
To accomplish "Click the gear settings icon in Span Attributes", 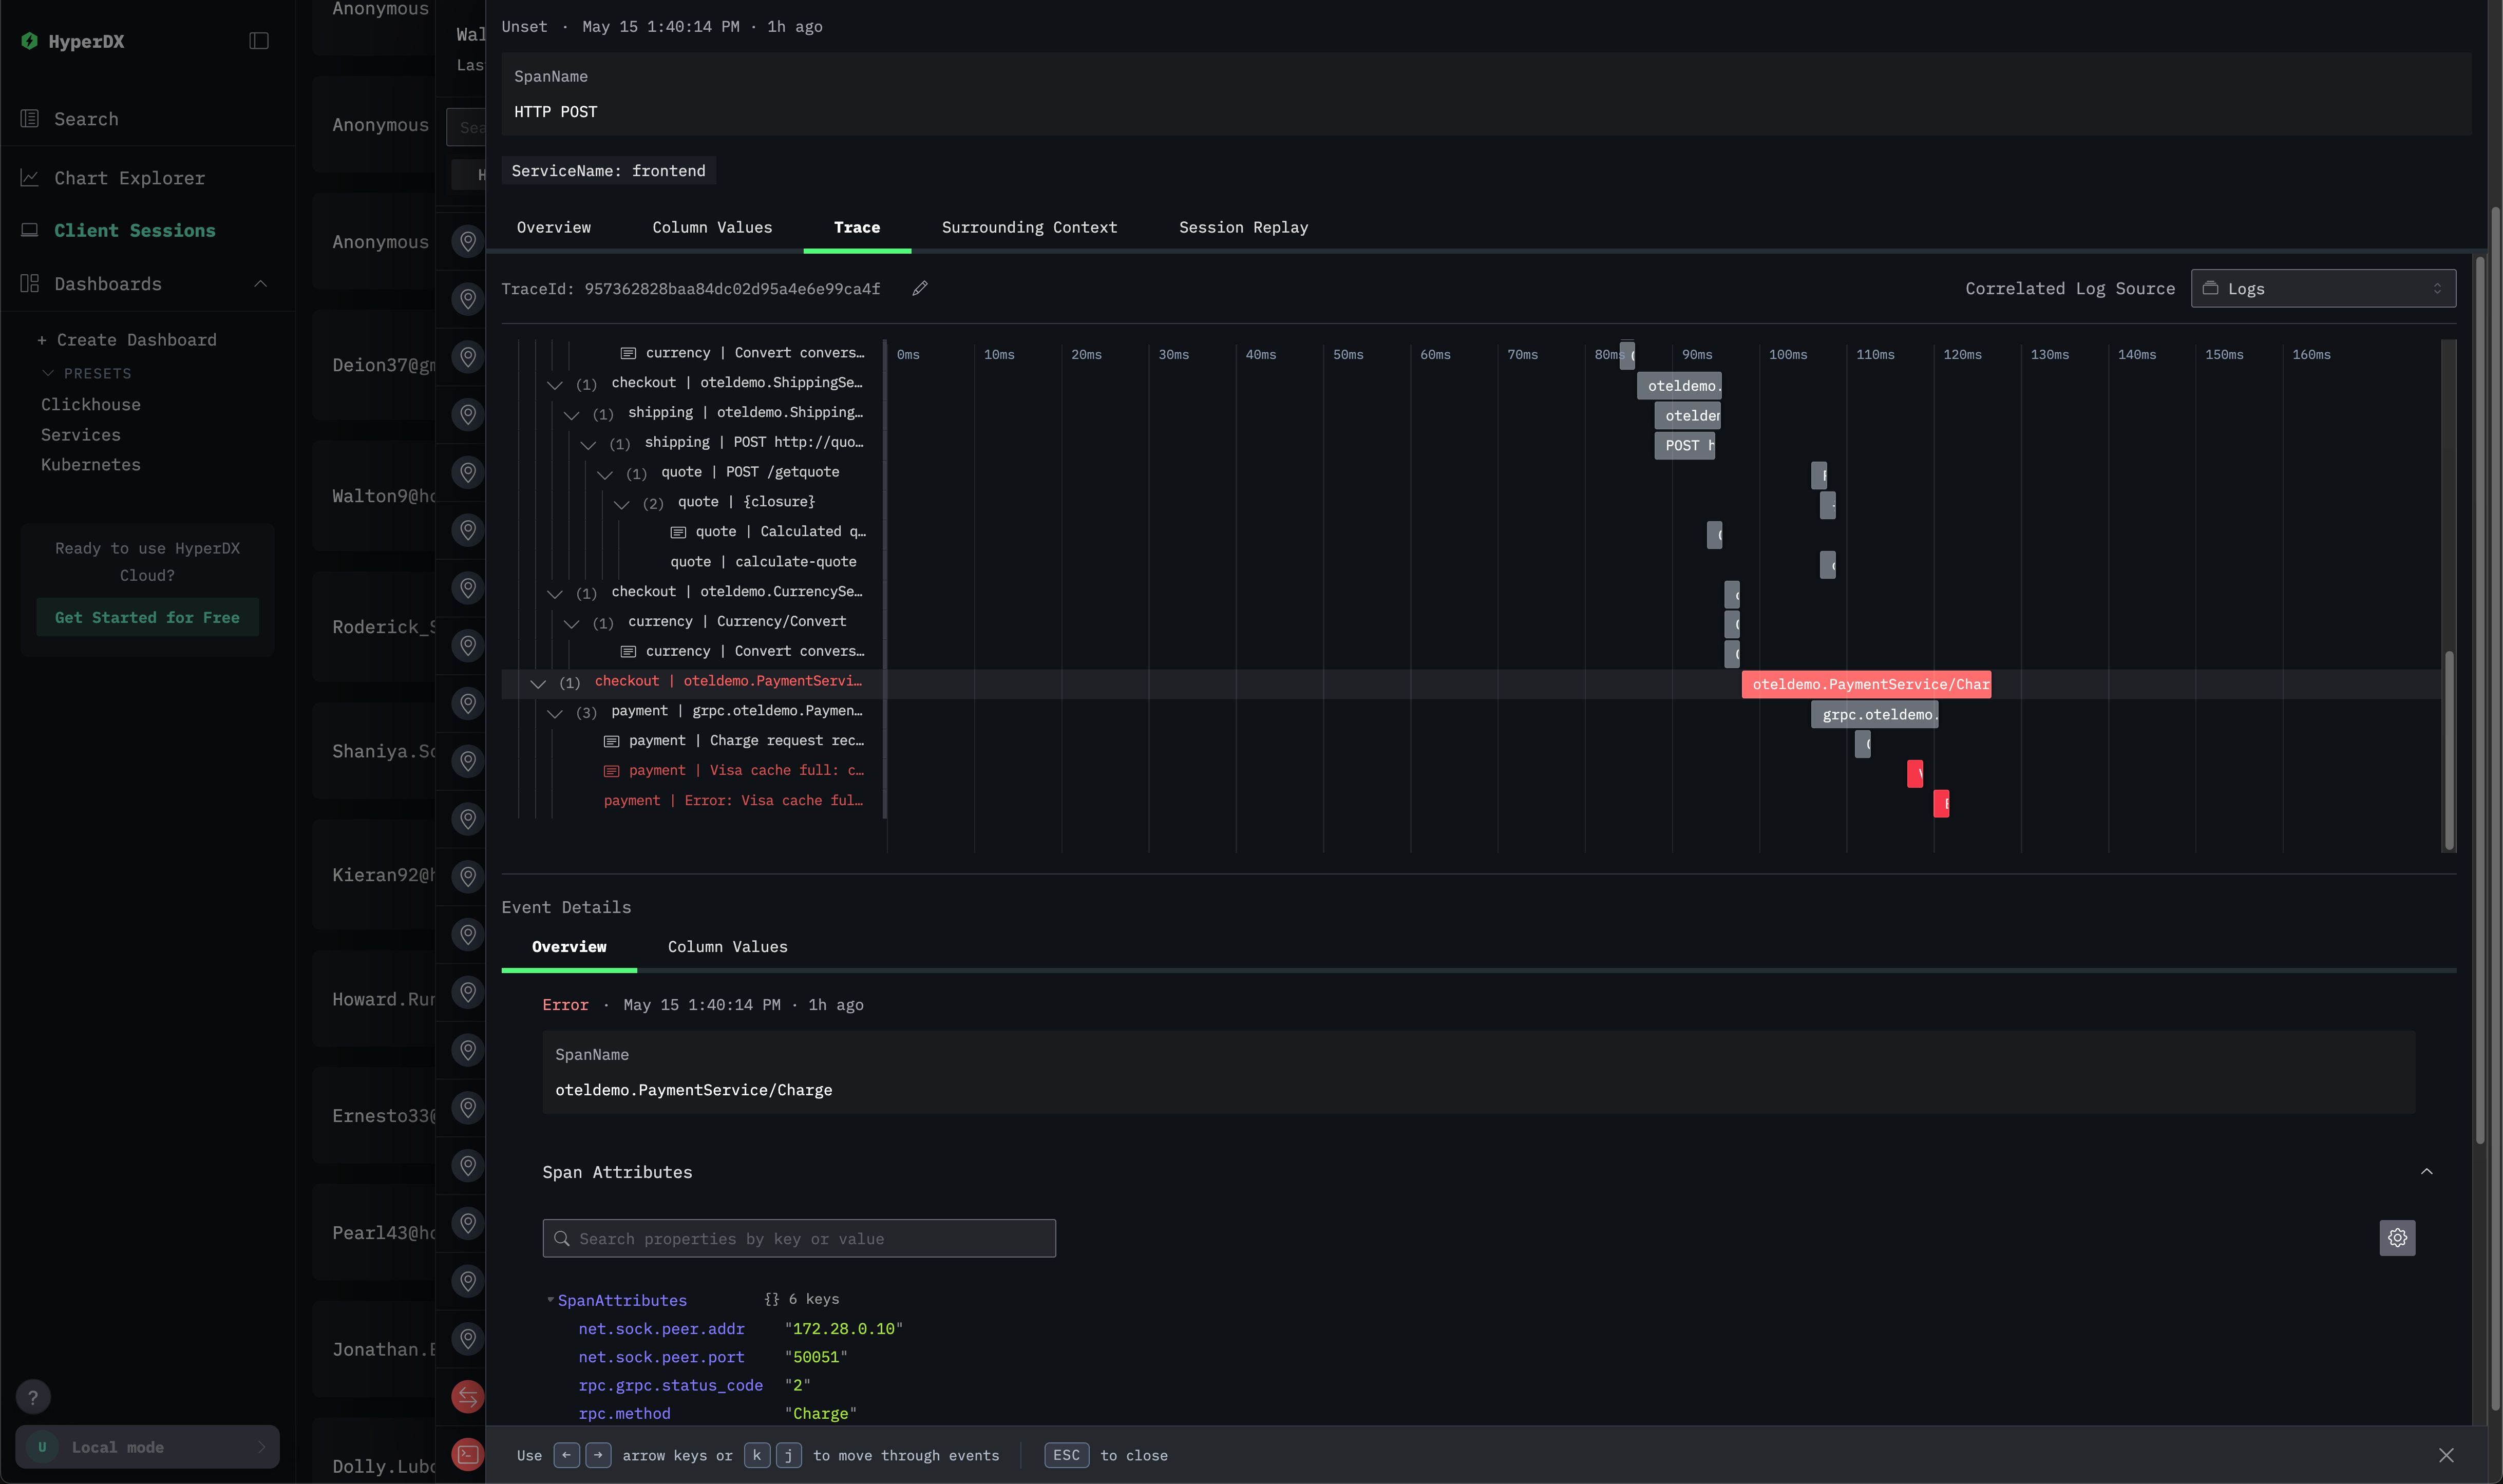I will pyautogui.click(x=2396, y=1238).
